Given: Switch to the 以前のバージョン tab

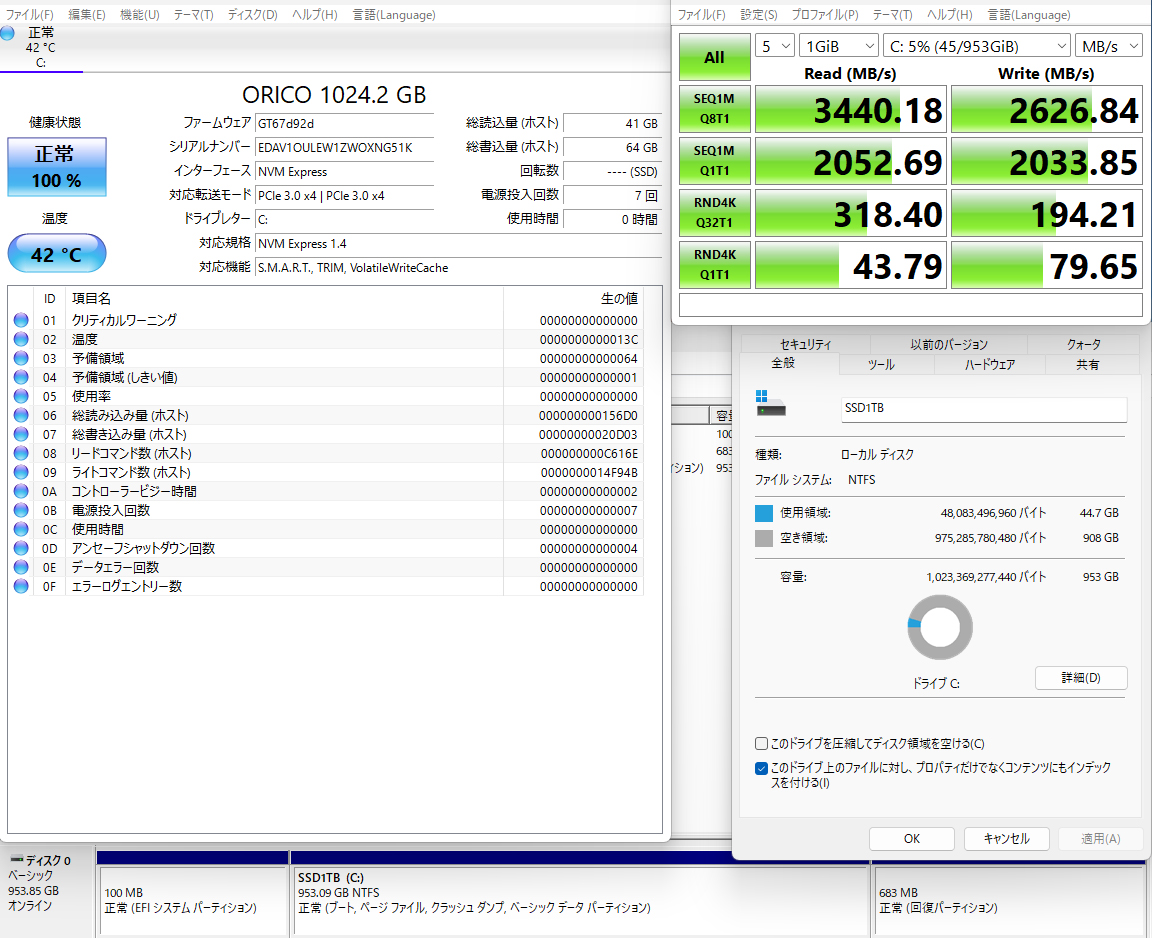Looking at the screenshot, I should tap(948, 344).
